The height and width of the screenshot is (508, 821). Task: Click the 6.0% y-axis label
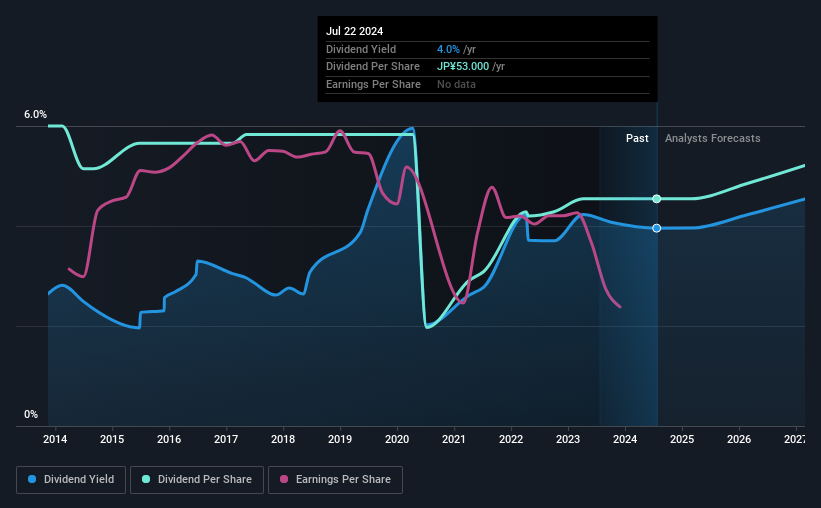click(x=35, y=115)
